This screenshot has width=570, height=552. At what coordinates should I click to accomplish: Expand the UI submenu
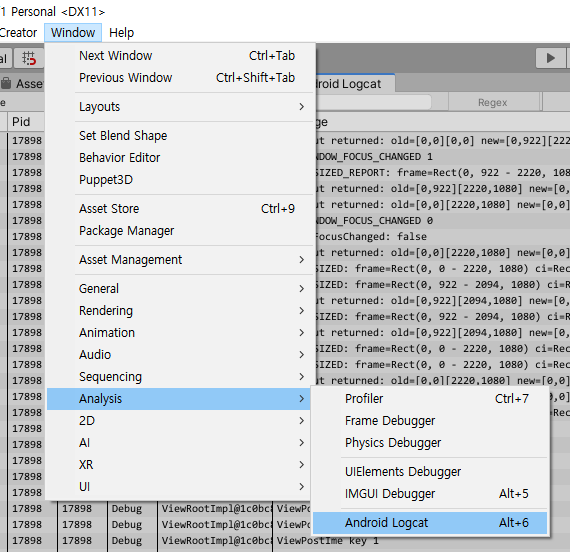coord(178,487)
